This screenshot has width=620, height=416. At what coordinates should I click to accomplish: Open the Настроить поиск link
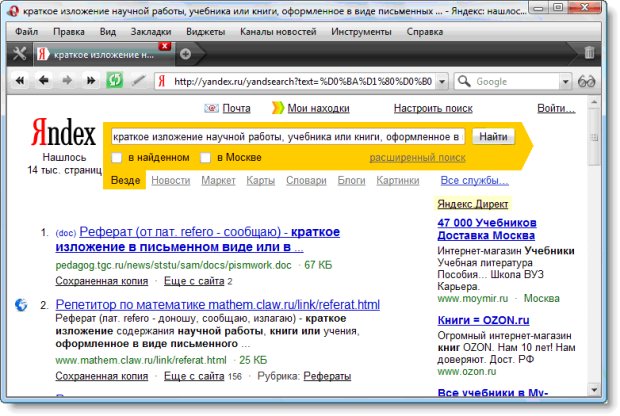pos(433,108)
